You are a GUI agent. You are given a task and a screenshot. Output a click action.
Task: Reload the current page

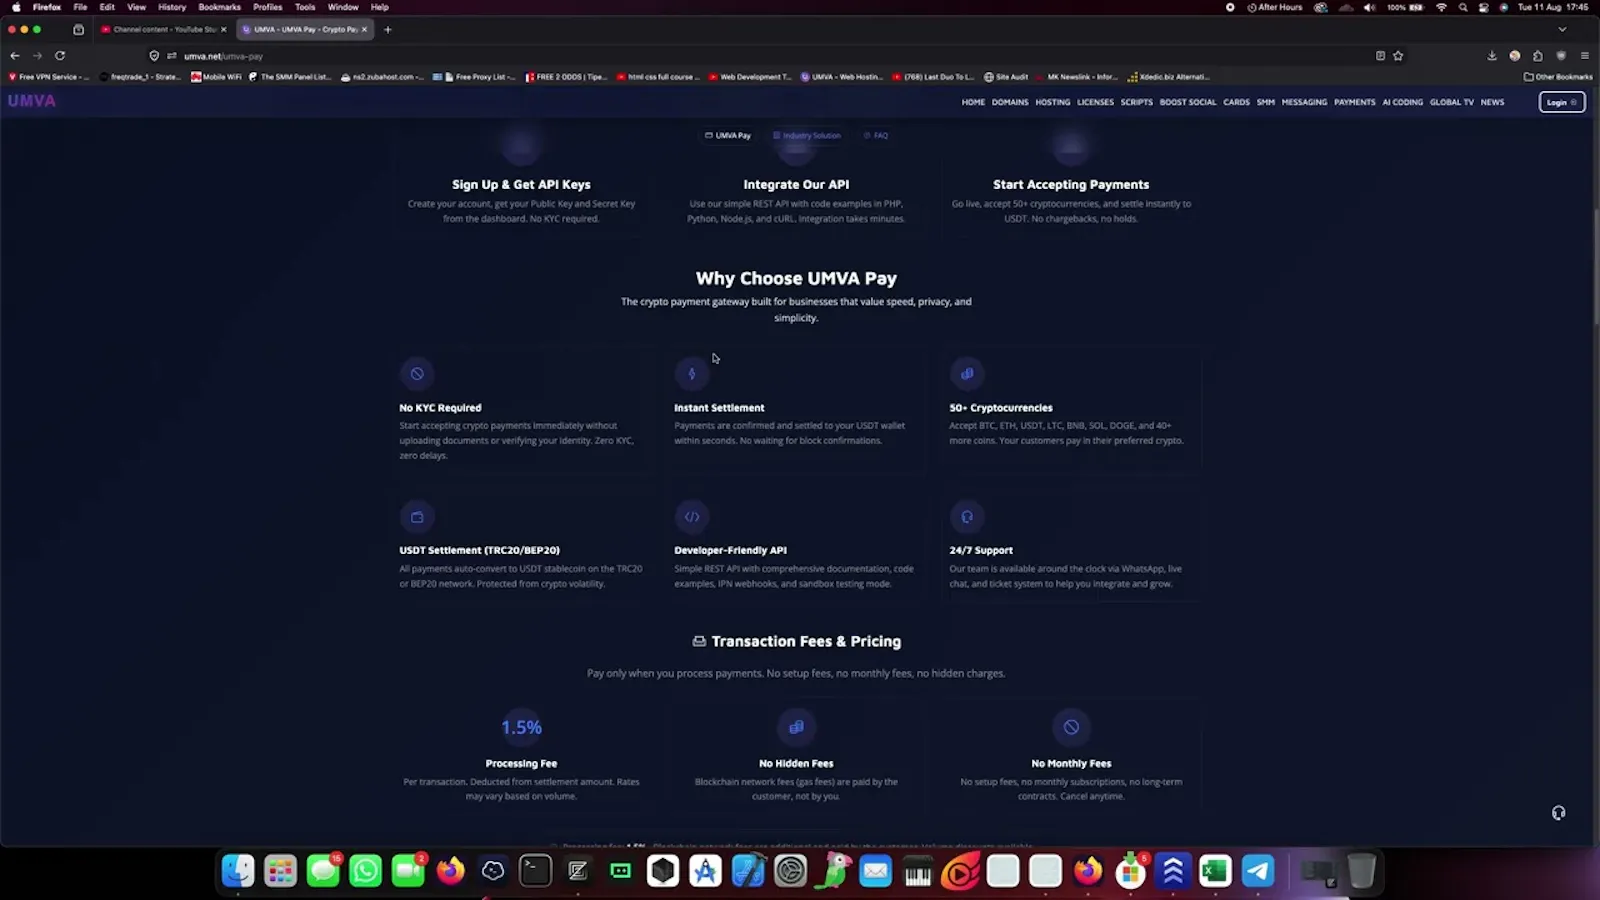click(x=60, y=56)
